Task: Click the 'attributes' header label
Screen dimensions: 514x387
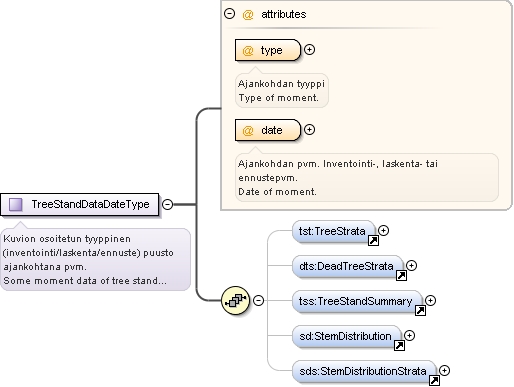Action: coord(284,14)
